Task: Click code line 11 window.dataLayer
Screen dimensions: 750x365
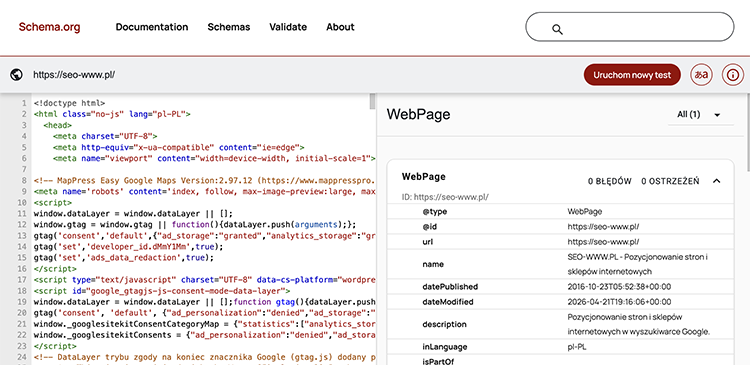Action: click(133, 213)
